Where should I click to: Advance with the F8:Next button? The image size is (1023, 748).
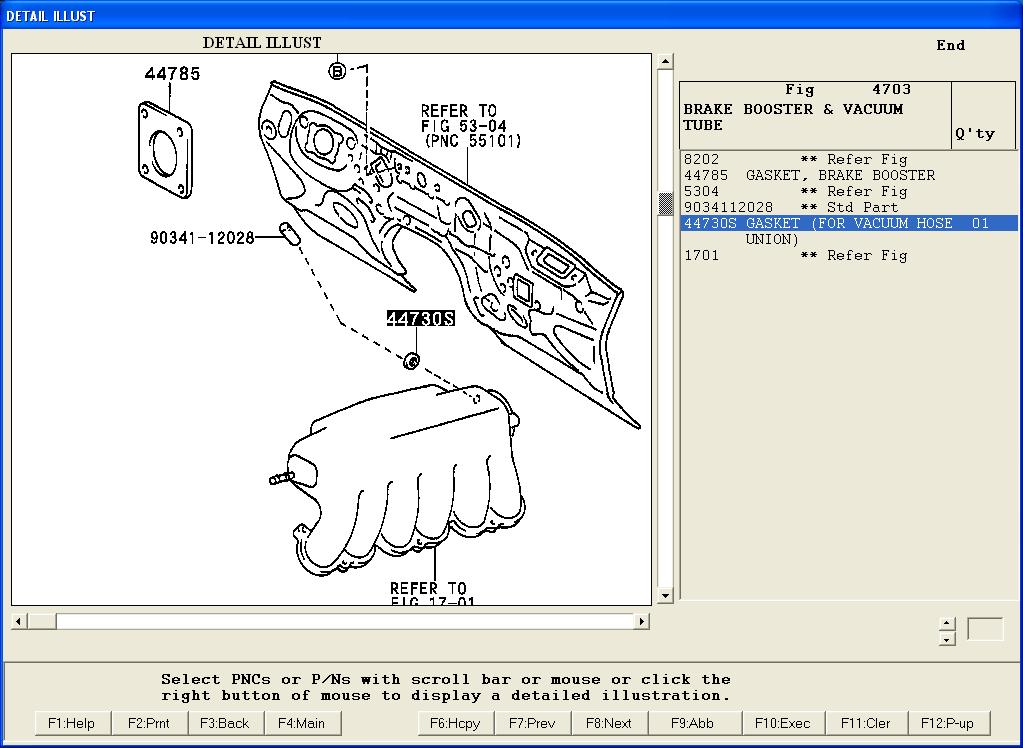(x=609, y=723)
